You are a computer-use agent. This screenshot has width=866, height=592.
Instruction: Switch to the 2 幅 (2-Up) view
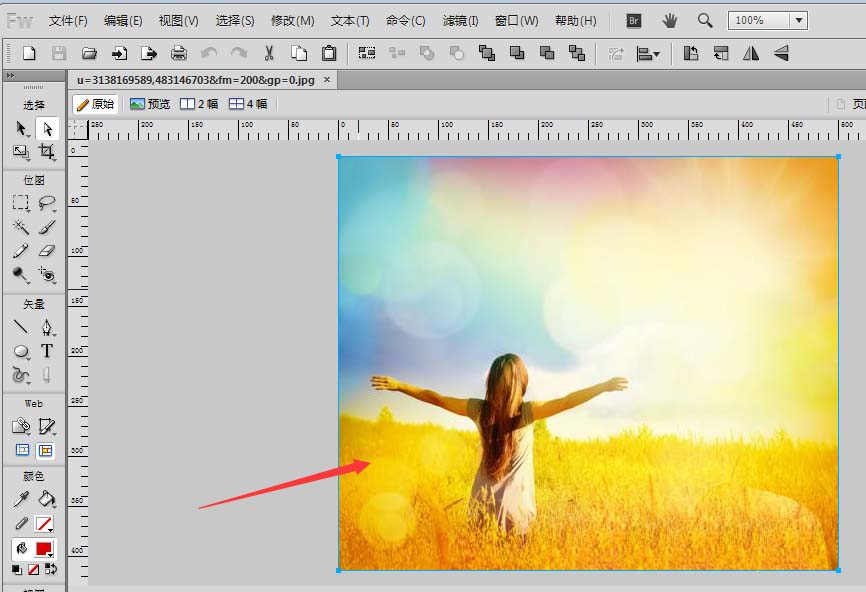coord(199,104)
